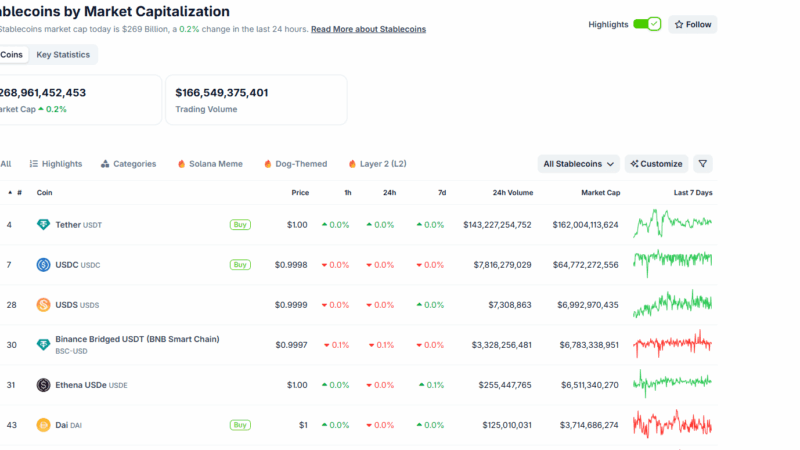Click the Ethena USDe logo icon
The height and width of the screenshot is (450, 800).
click(x=43, y=385)
